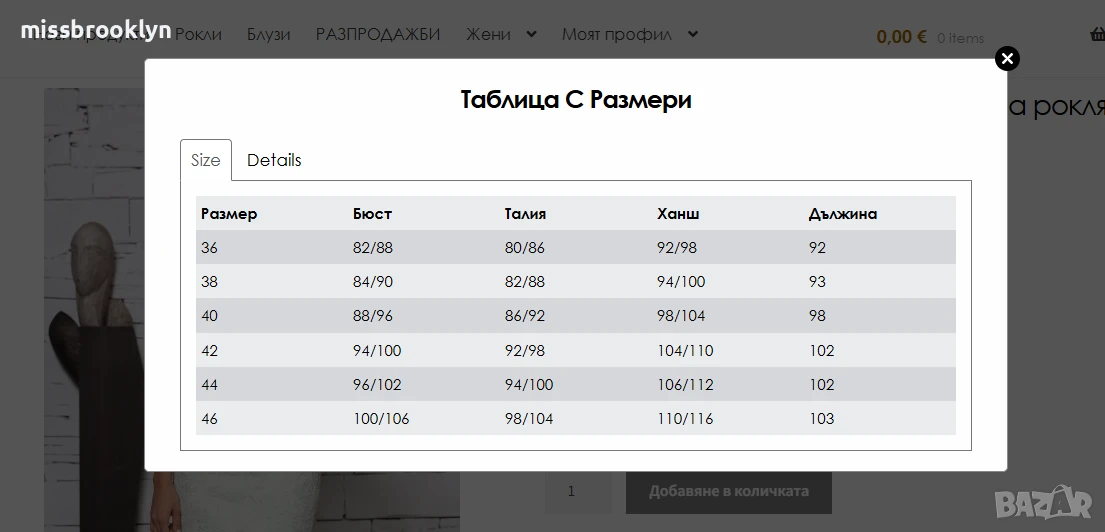Click bust value 100/106
The width and height of the screenshot is (1105, 532).
click(381, 419)
